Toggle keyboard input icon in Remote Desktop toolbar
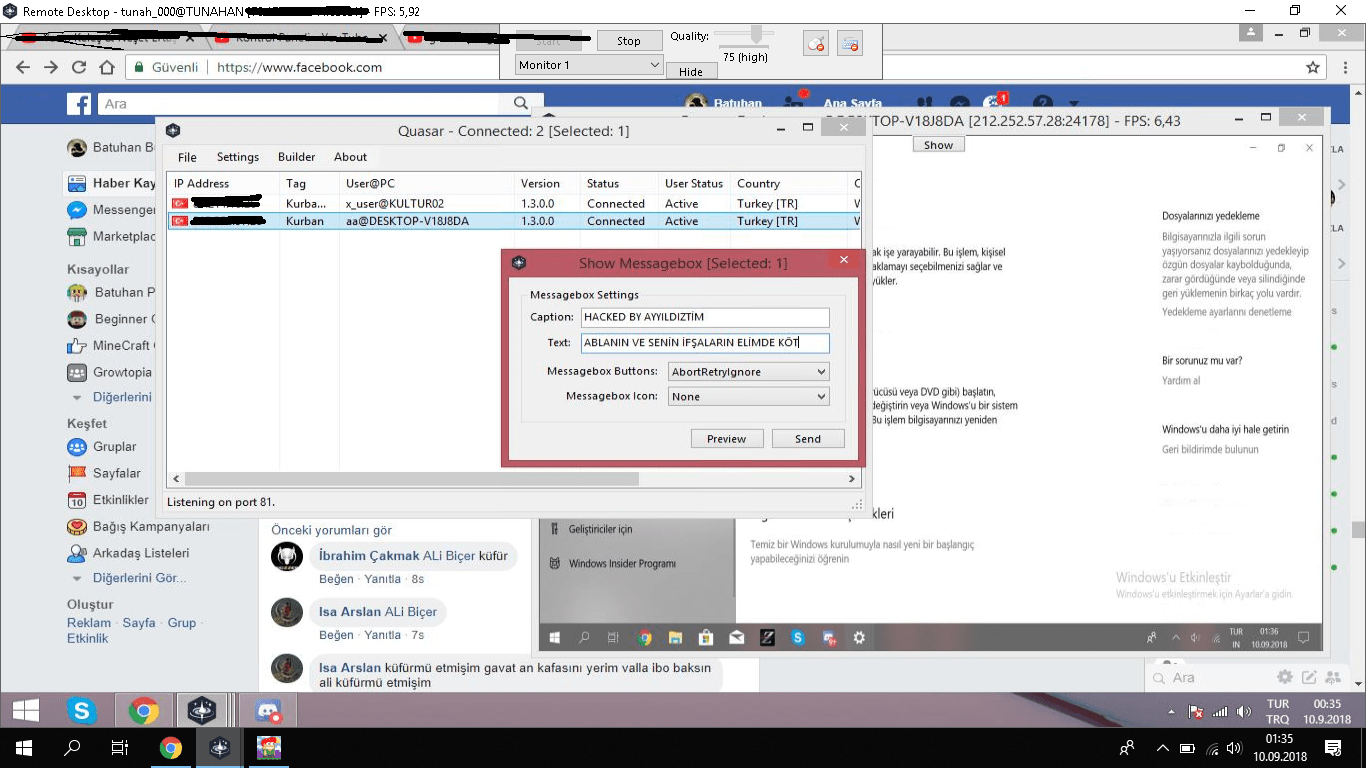The height and width of the screenshot is (768, 1366). [850, 43]
